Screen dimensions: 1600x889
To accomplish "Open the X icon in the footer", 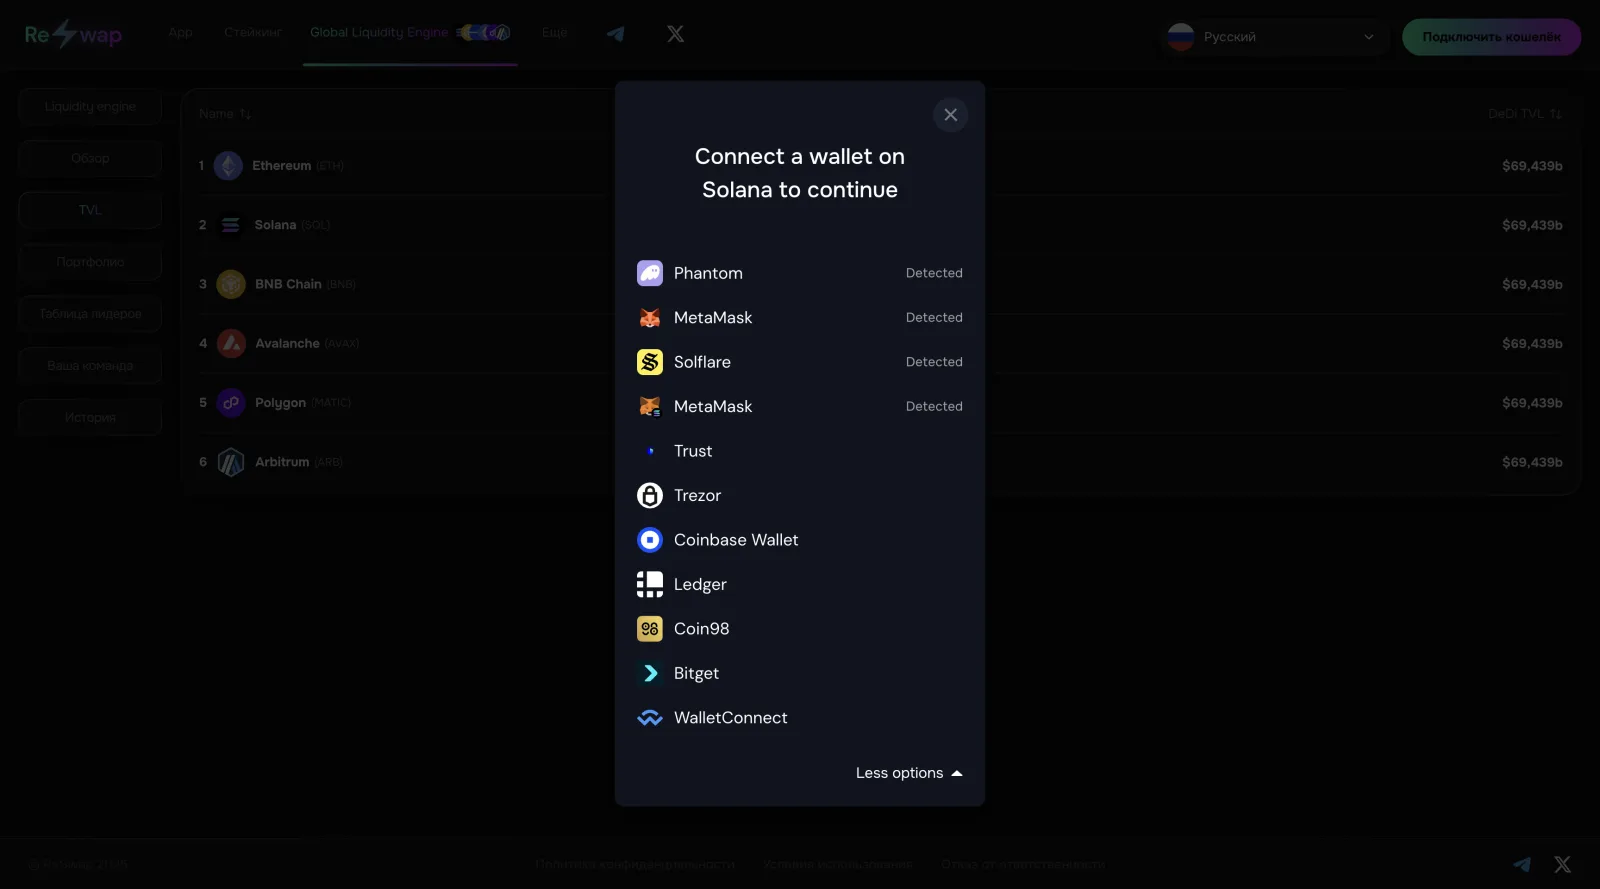I will (x=1562, y=864).
